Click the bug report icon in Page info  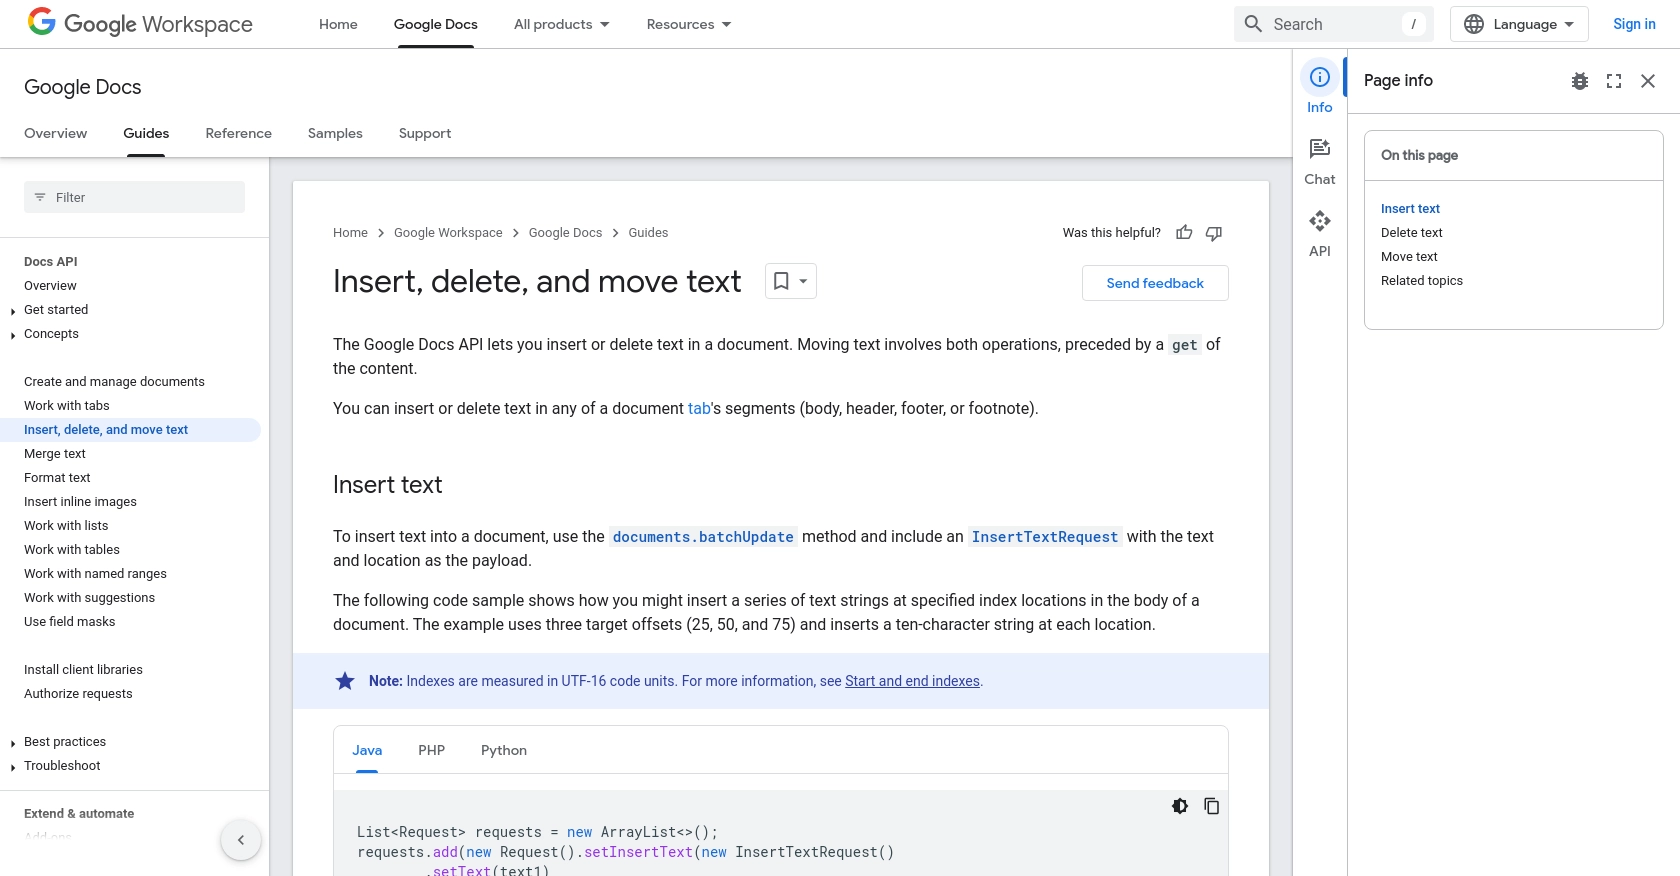coord(1580,81)
